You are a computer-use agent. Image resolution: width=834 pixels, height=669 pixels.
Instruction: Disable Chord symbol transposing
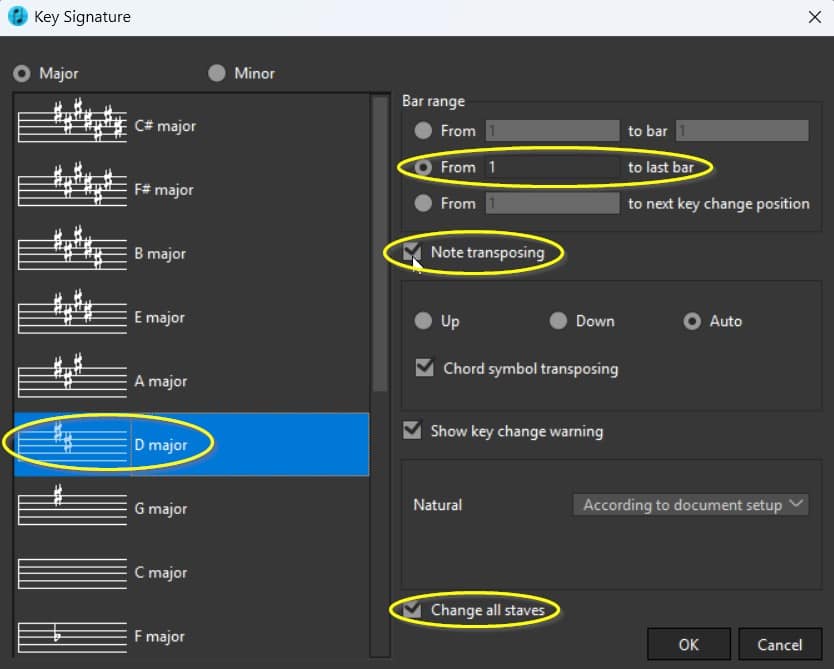[424, 368]
